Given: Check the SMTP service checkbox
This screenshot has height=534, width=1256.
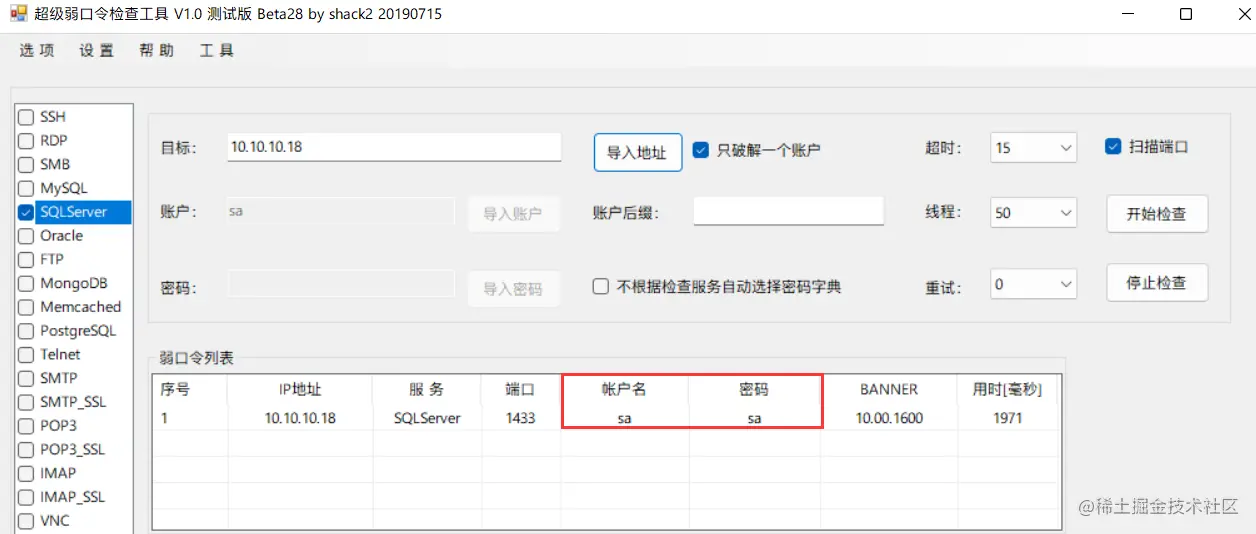Looking at the screenshot, I should (26, 378).
